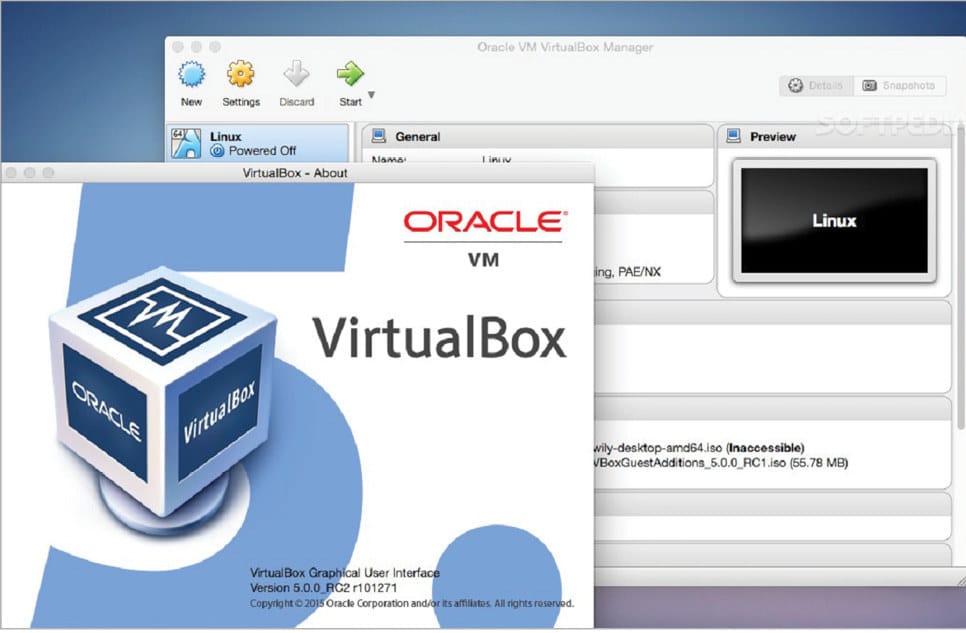966x633 pixels.
Task: Click the VirtualBox - About title bar
Action: [x=297, y=173]
